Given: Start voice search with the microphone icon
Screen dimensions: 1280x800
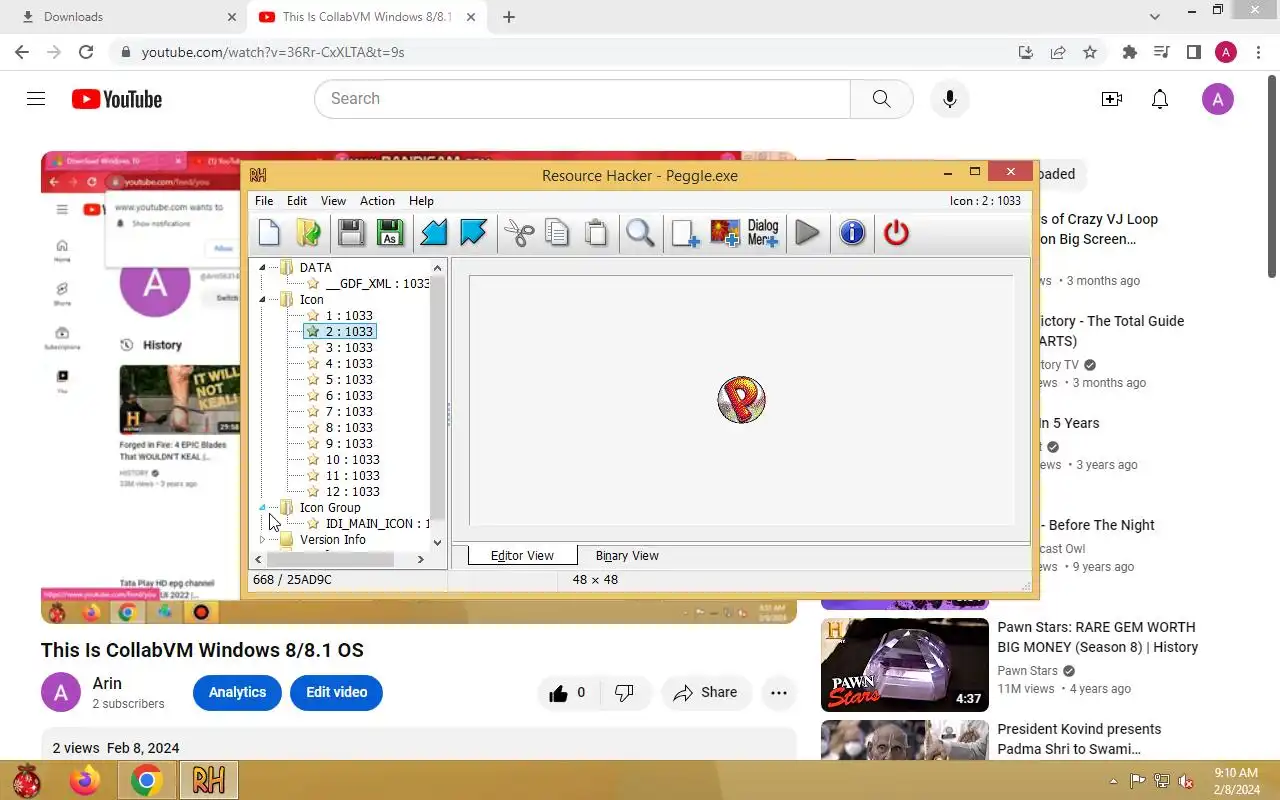Looking at the screenshot, I should [950, 99].
